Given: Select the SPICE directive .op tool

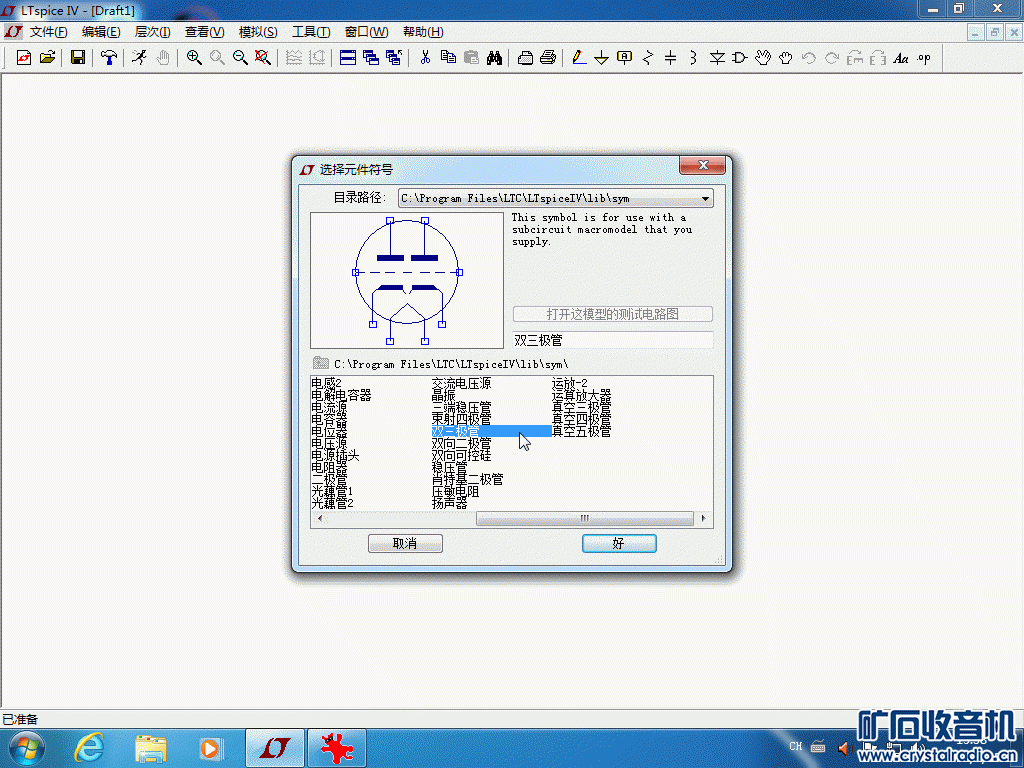Looking at the screenshot, I should (923, 57).
